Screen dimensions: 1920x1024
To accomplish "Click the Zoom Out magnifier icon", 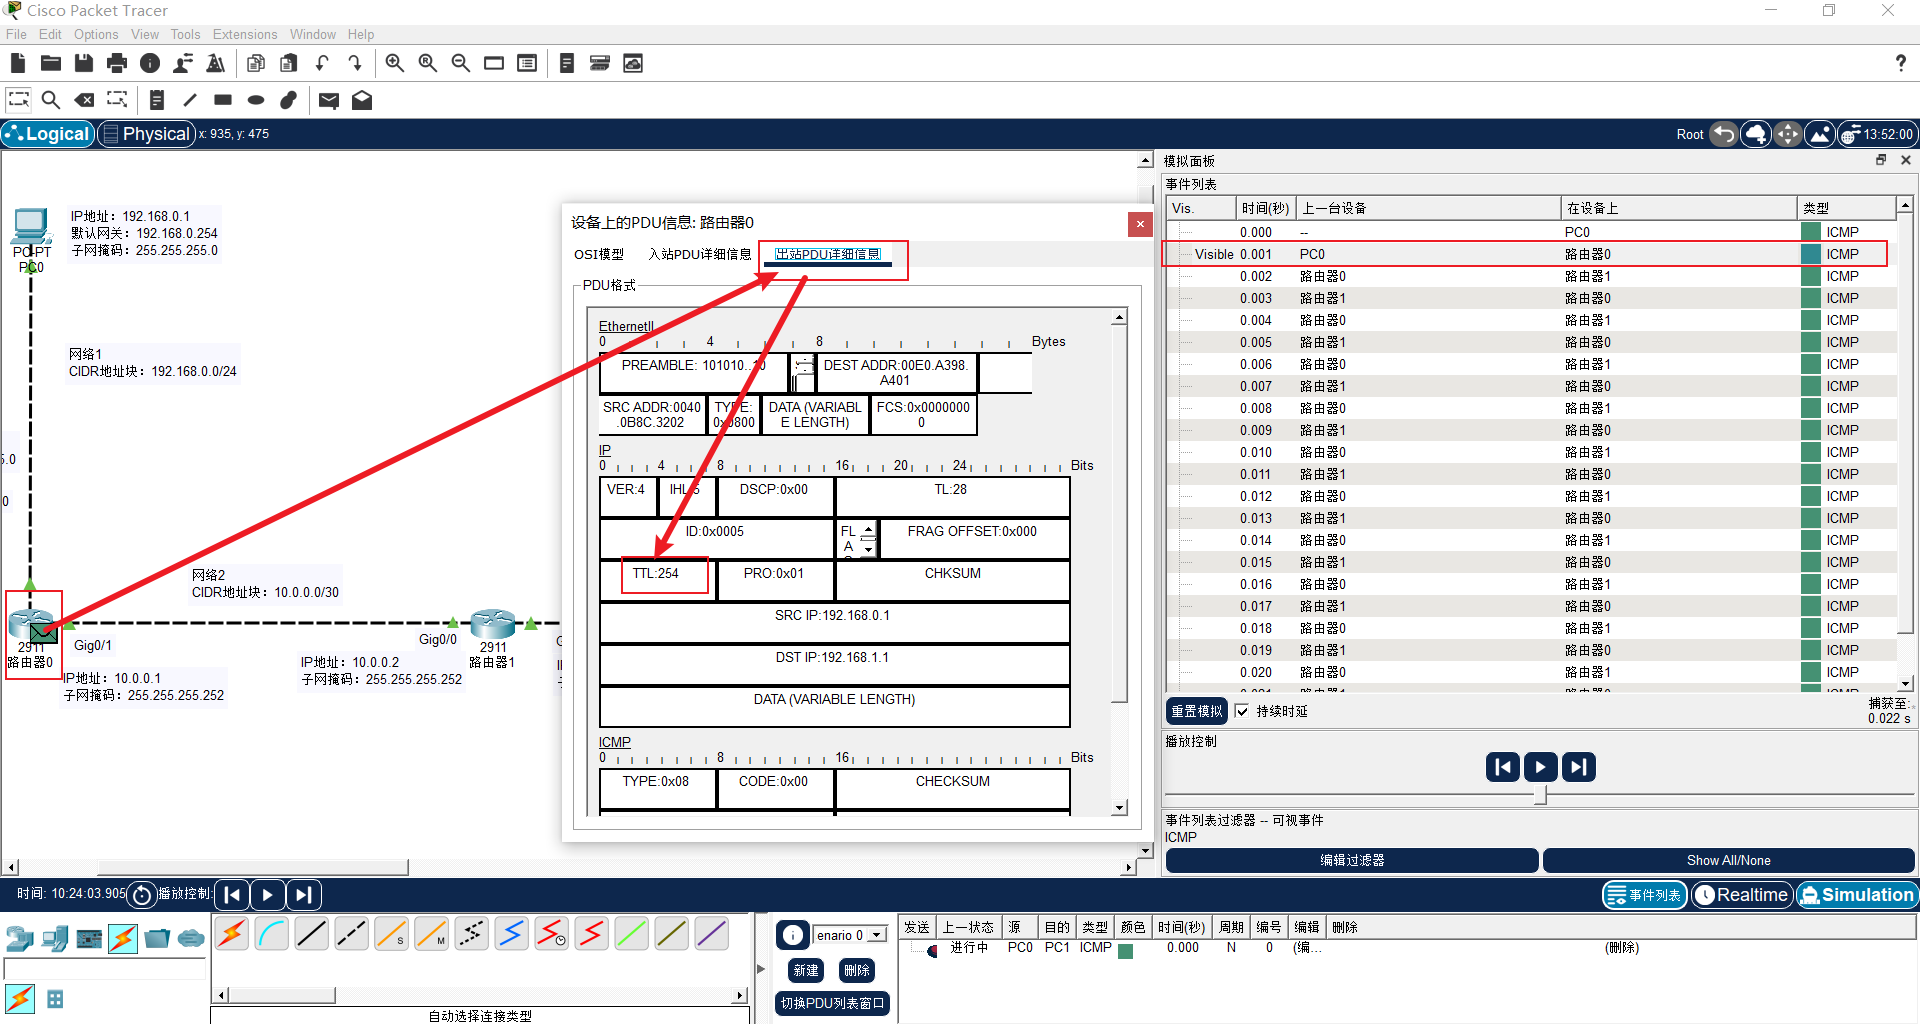I will 461,63.
